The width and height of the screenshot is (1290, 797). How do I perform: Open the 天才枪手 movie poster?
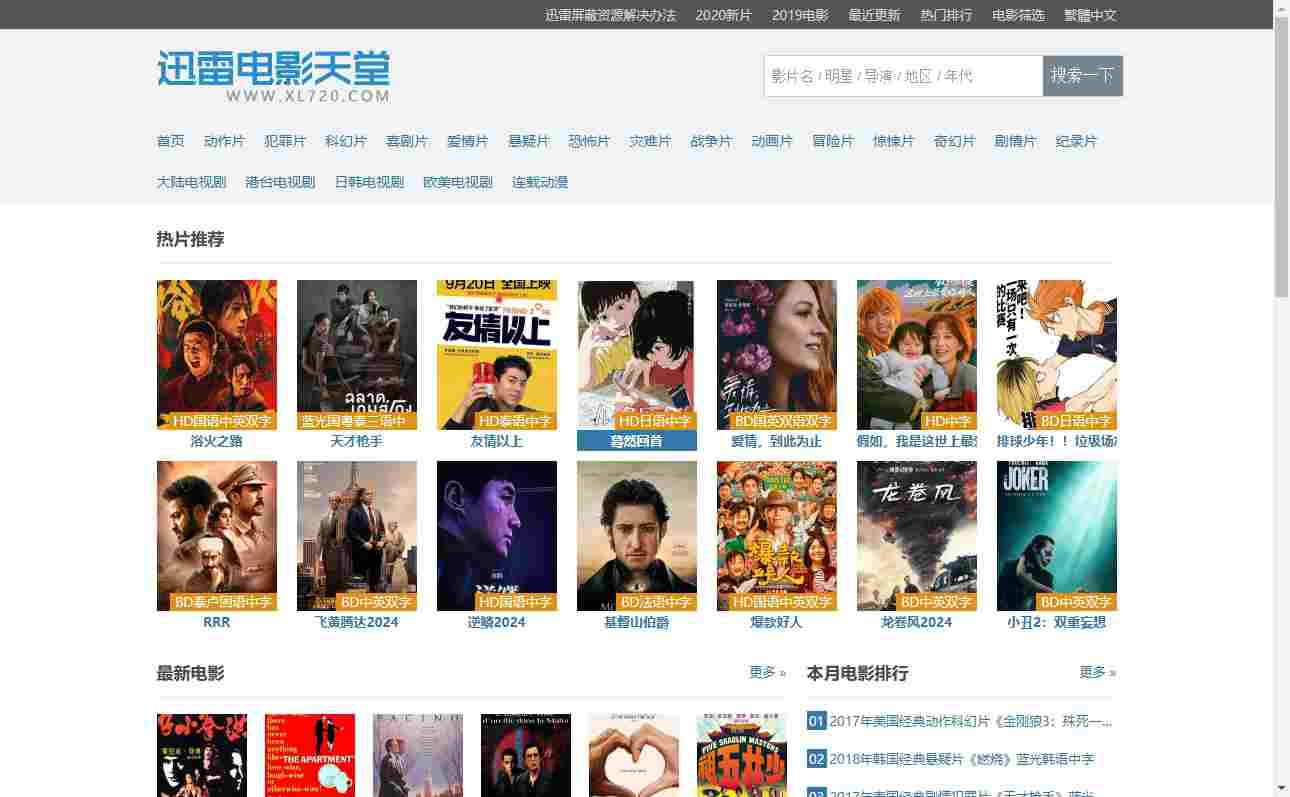[357, 355]
